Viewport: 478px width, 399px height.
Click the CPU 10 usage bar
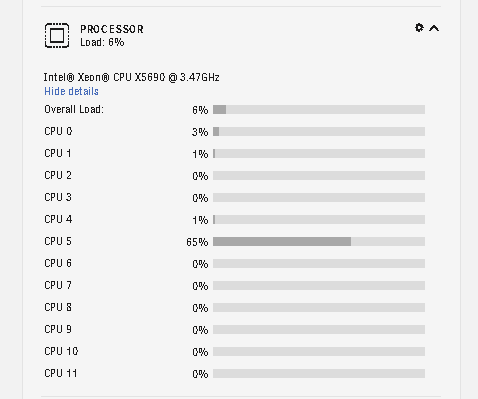coord(319,351)
